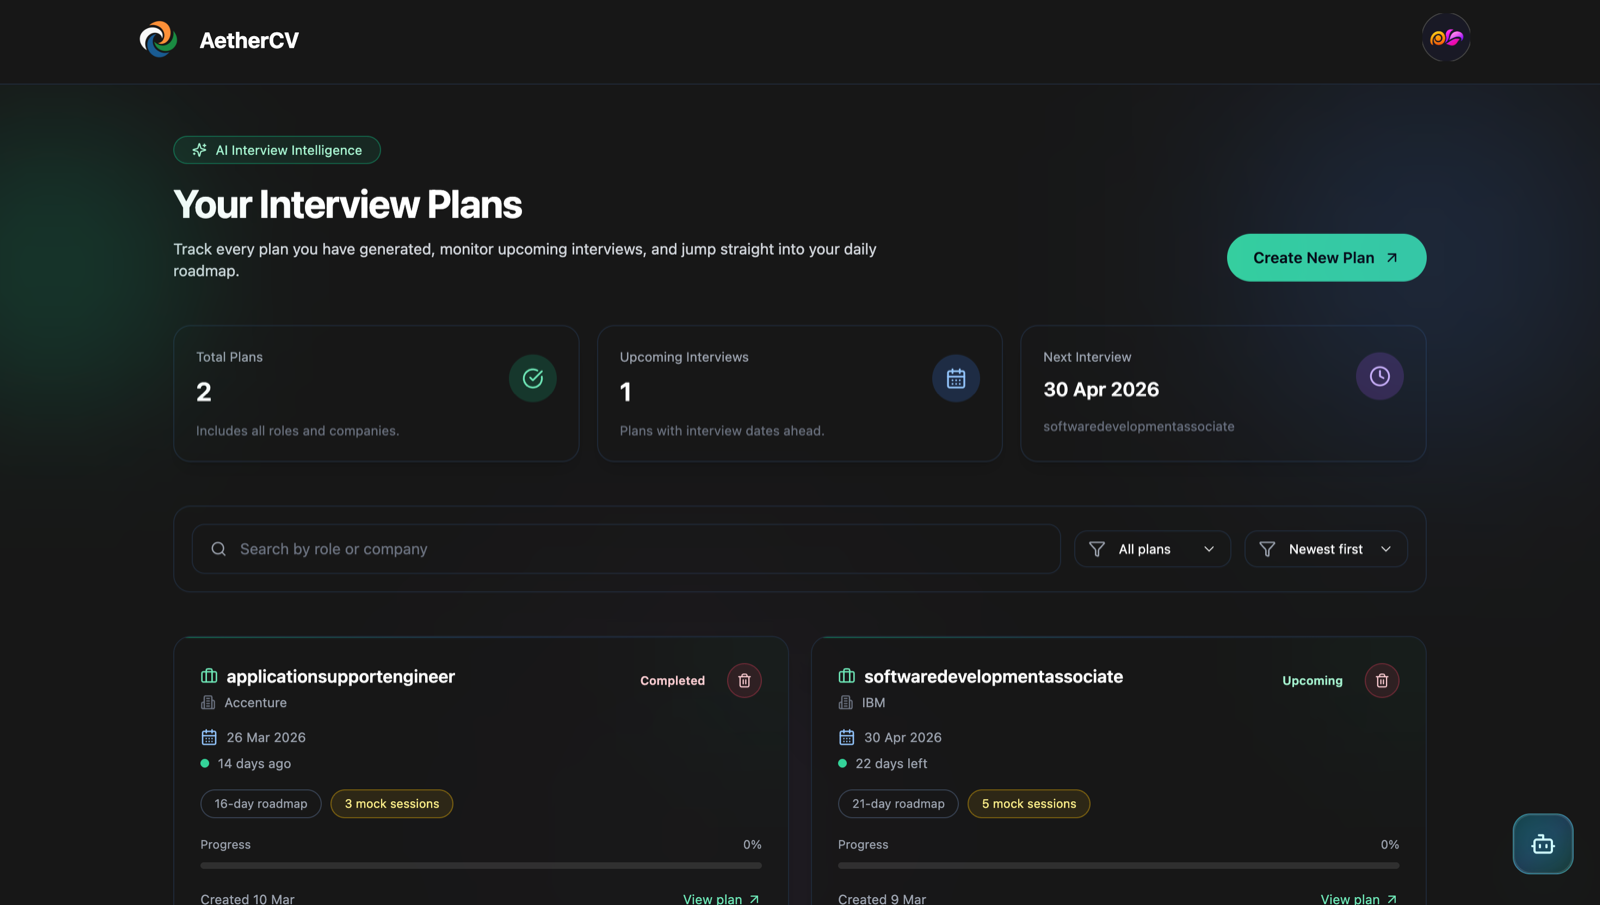The height and width of the screenshot is (905, 1600).
Task: Delete the applicationsupportengineer plan
Action: pyautogui.click(x=744, y=680)
